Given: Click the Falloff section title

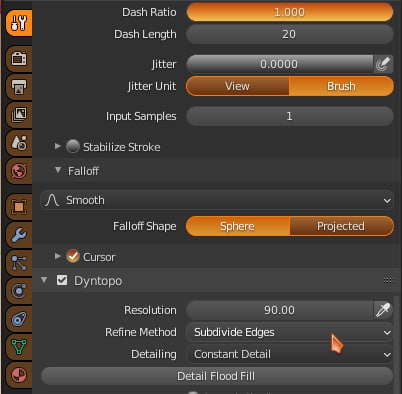Looking at the screenshot, I should [x=83, y=171].
